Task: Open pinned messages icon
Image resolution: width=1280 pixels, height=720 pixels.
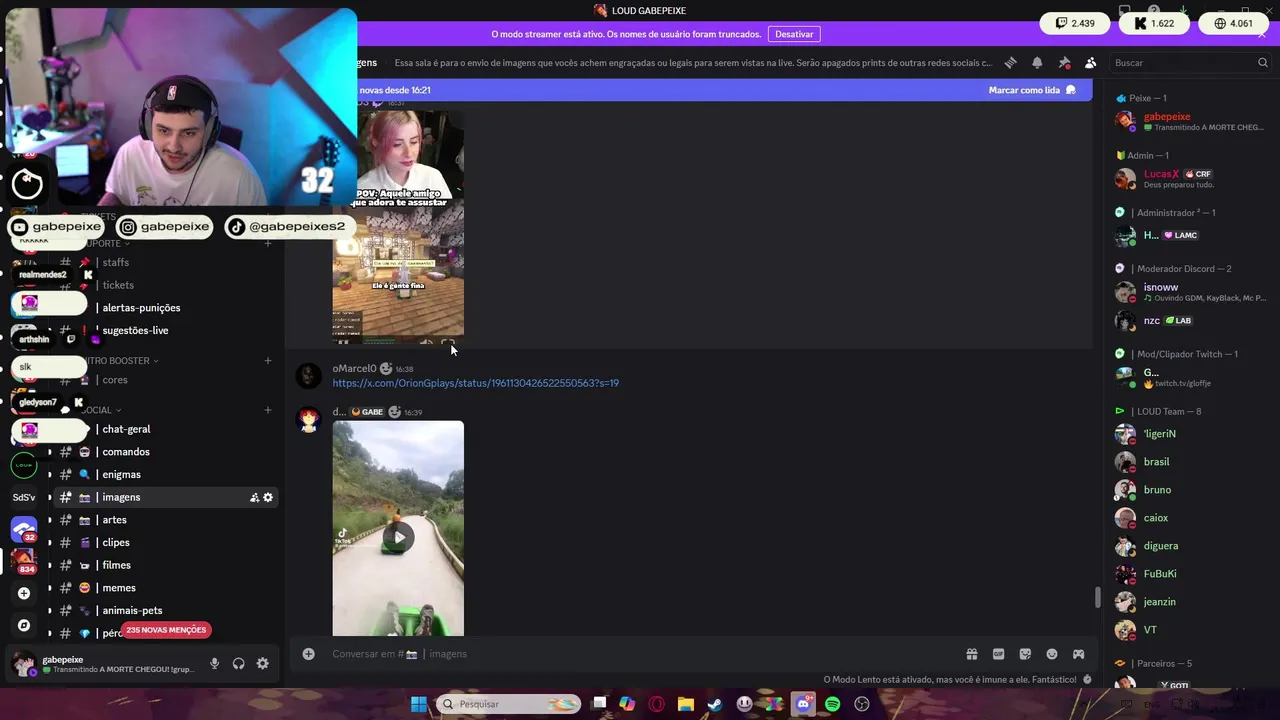Action: coord(1064,62)
